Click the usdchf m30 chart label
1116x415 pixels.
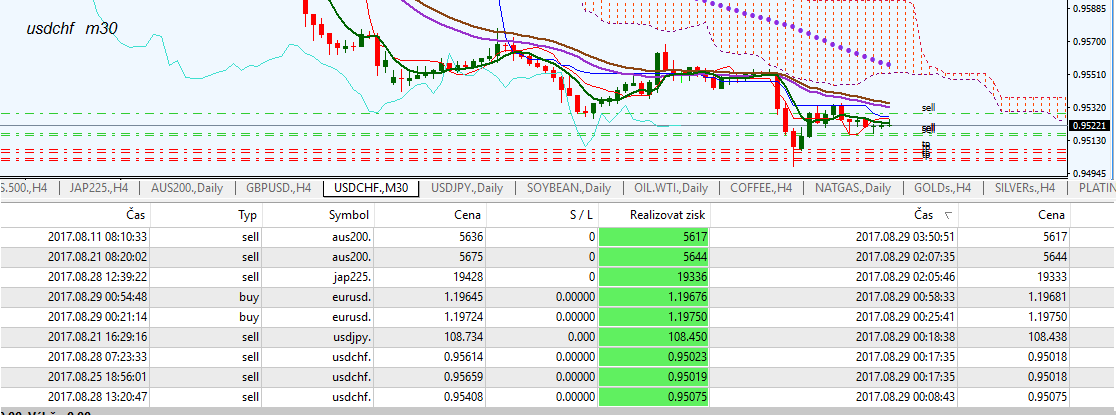(x=71, y=29)
